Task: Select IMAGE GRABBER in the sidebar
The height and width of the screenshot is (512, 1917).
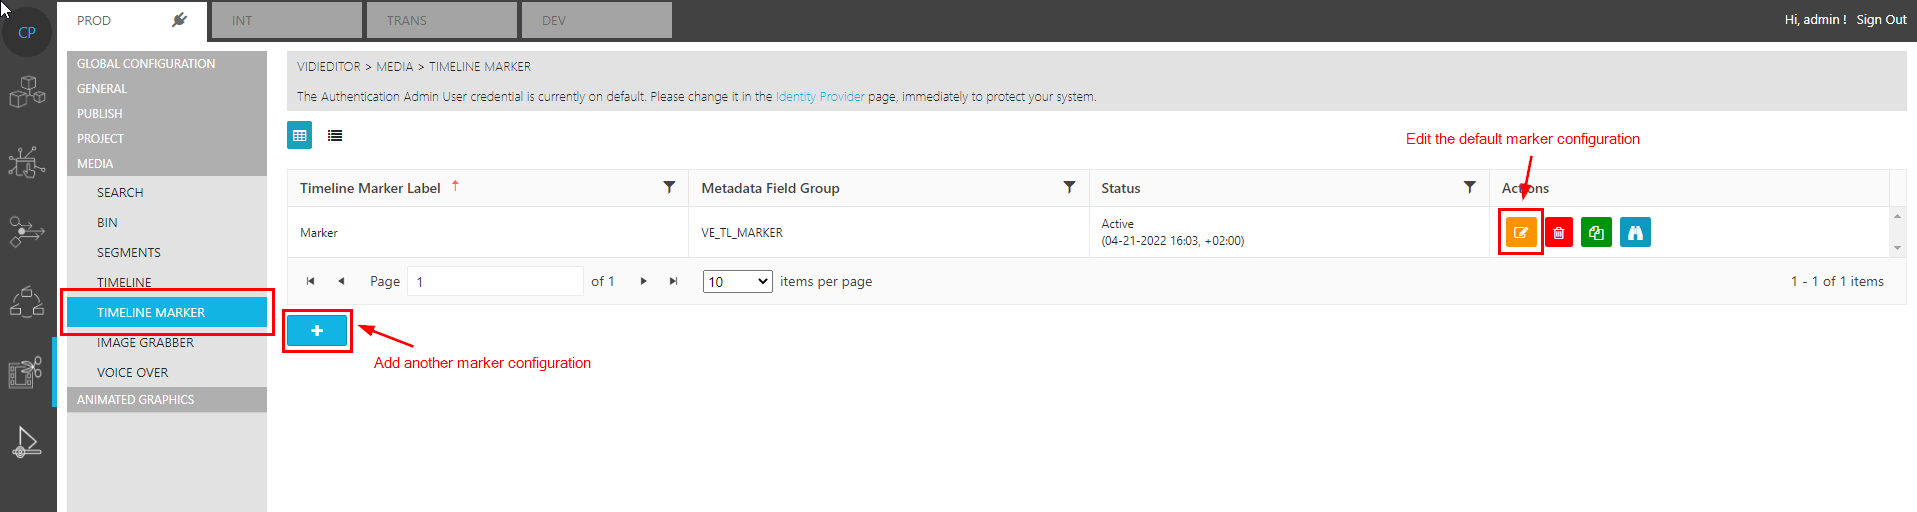Action: click(x=146, y=343)
